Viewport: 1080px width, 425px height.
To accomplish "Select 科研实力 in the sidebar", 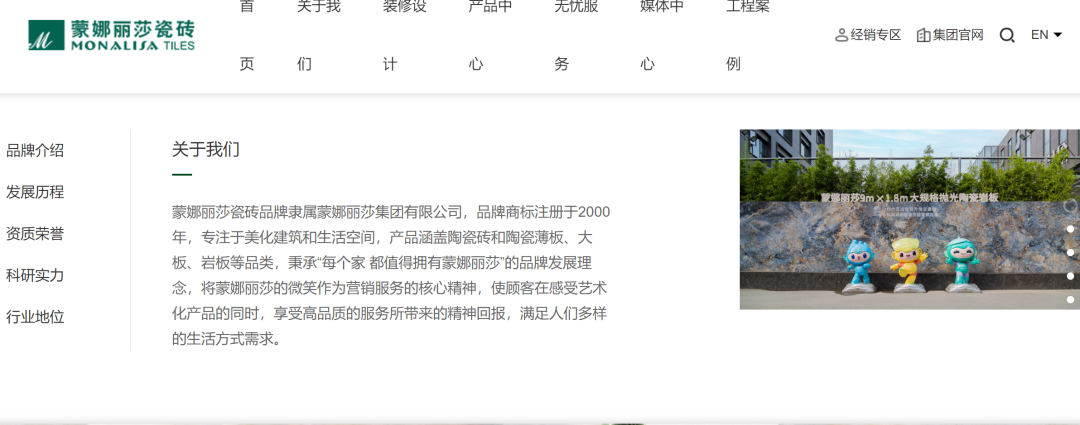I will click(x=35, y=276).
